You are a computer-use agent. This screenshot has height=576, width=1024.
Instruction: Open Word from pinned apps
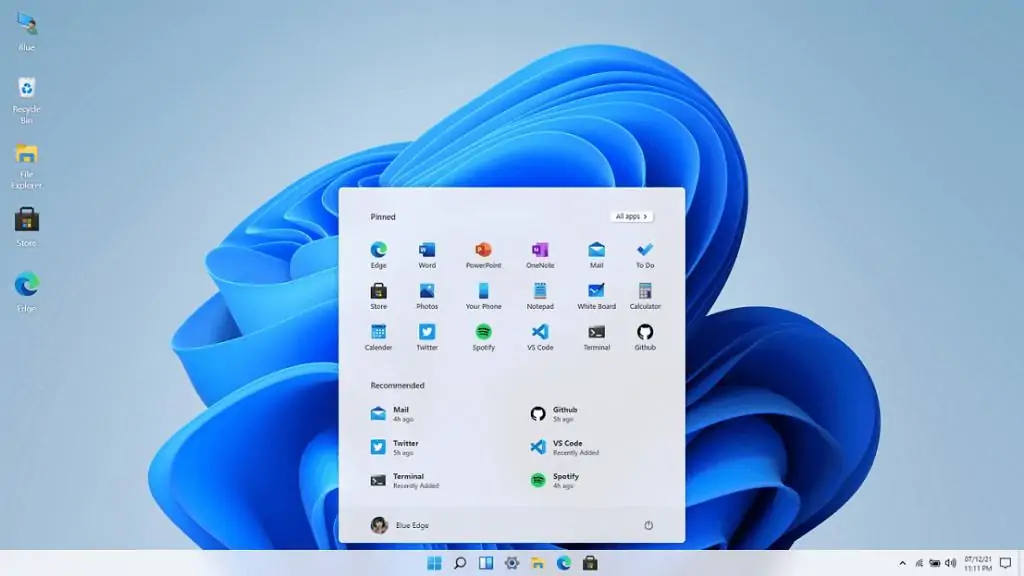point(427,253)
